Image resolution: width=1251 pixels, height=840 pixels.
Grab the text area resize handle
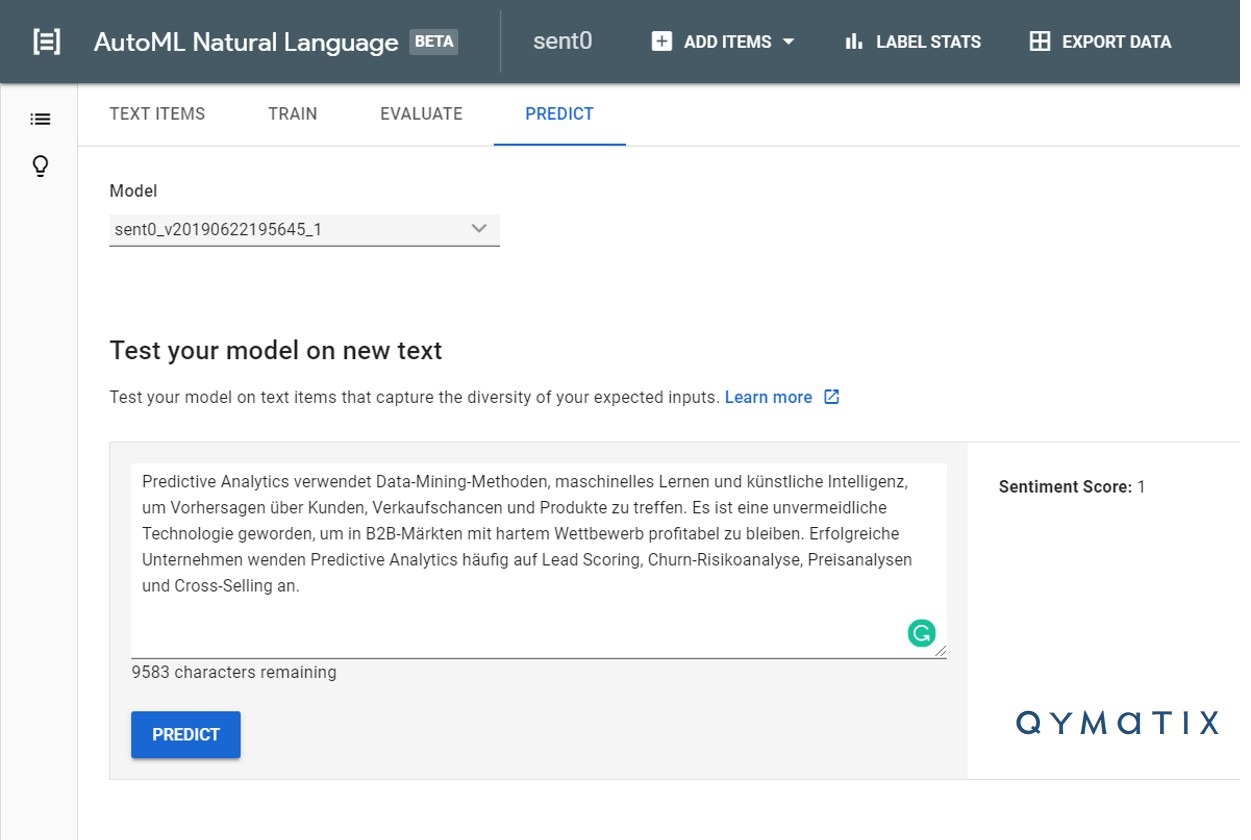point(940,651)
